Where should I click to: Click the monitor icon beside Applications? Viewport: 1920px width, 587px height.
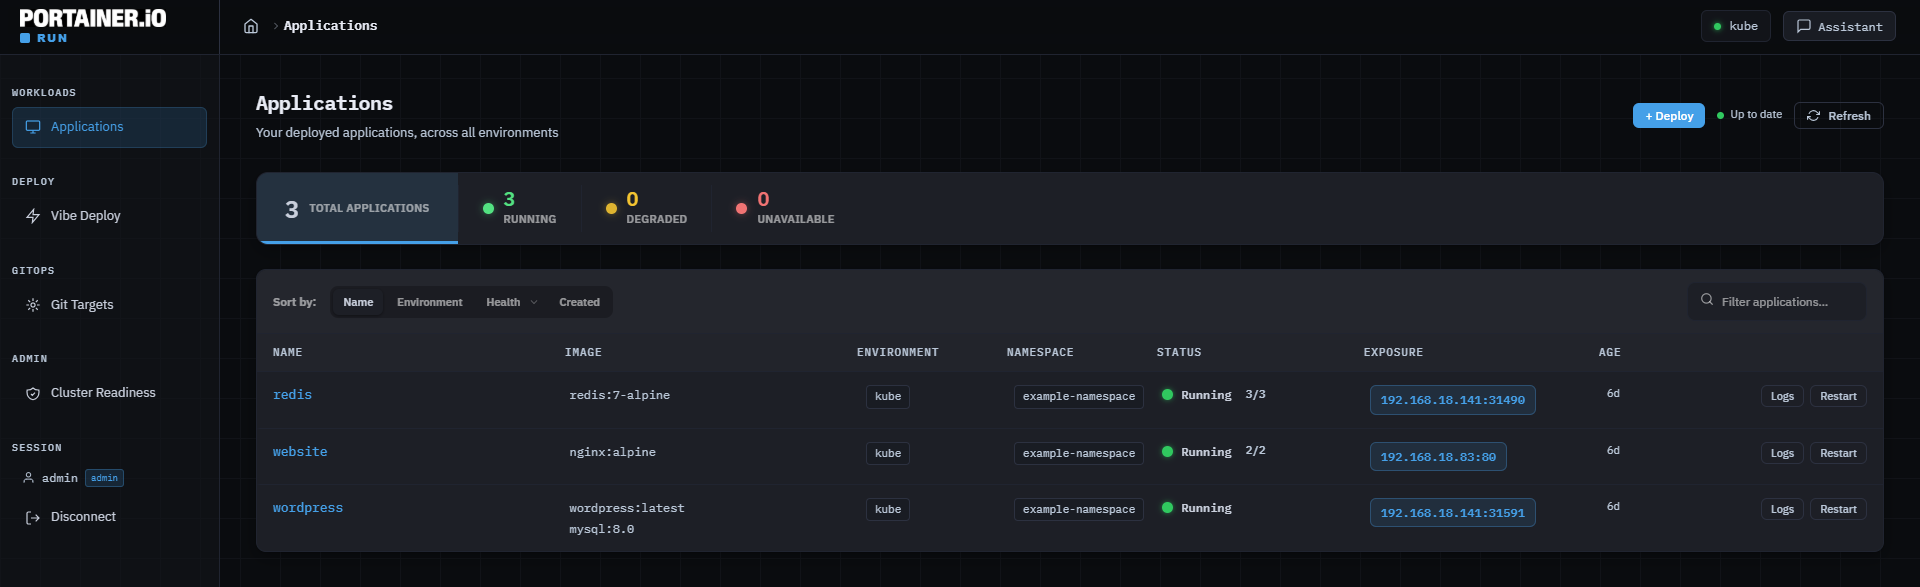click(x=33, y=127)
